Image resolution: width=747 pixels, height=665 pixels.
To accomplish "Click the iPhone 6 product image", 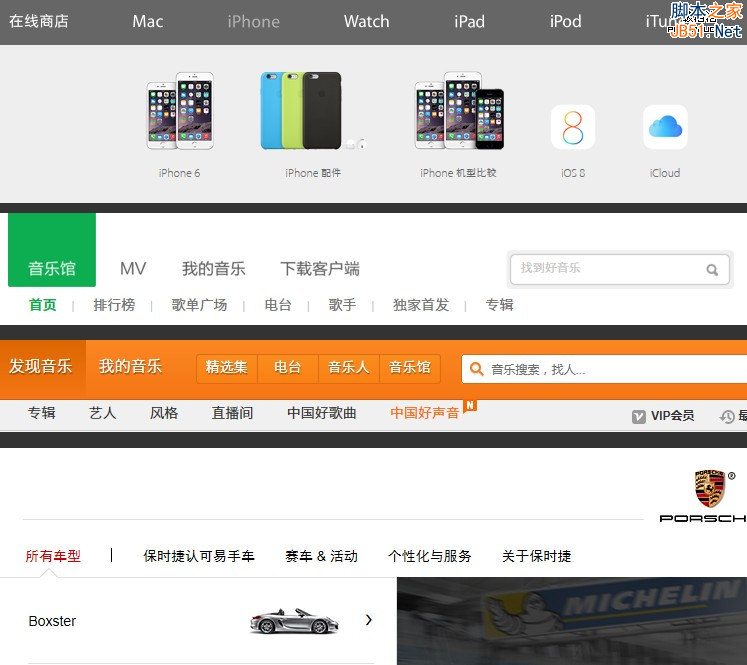I will (x=180, y=111).
